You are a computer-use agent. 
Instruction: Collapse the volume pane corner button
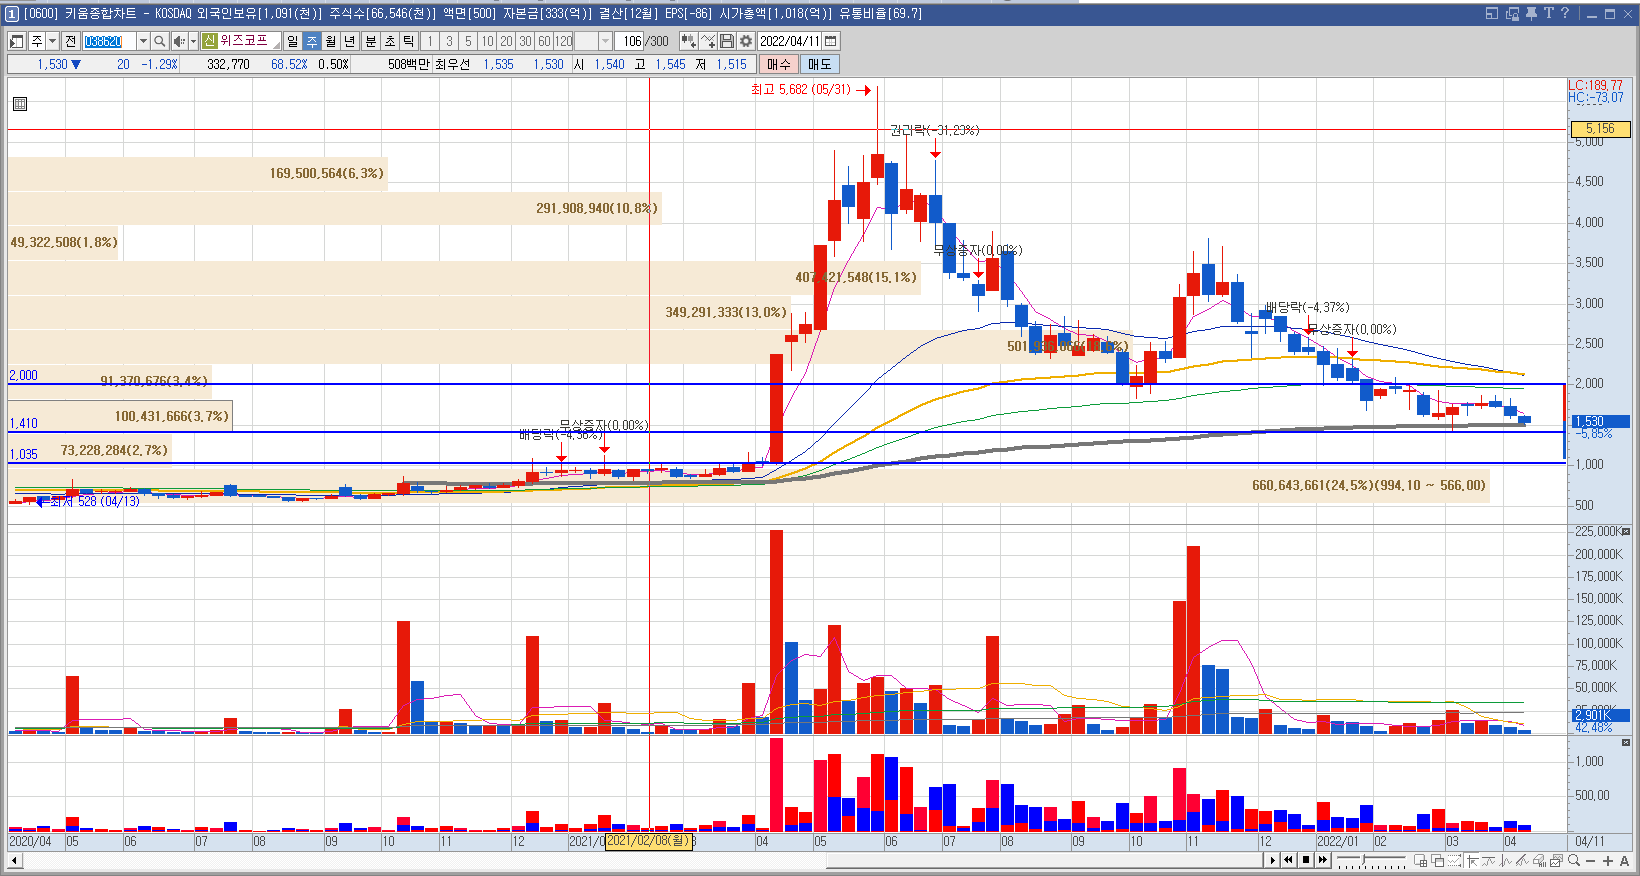[x=1625, y=531]
